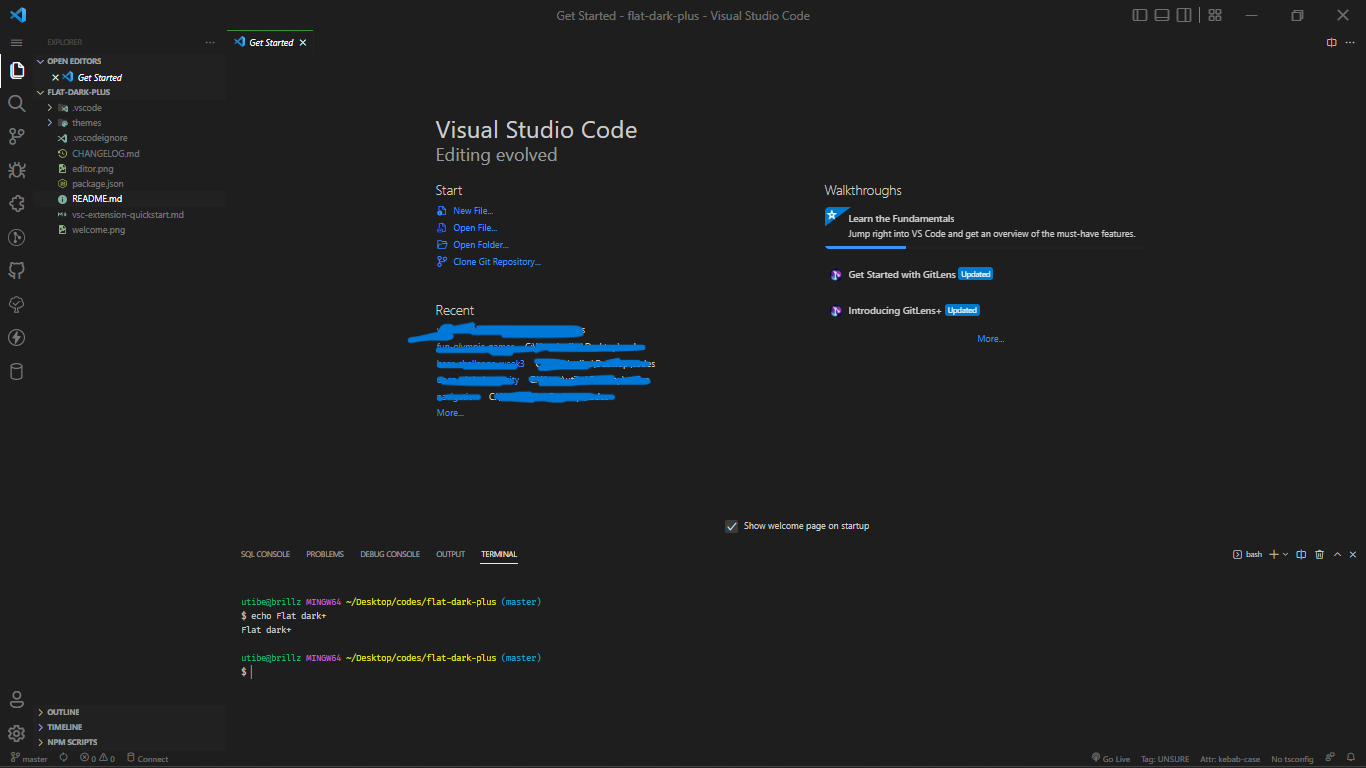Click the sync changes icon in status bar

pyautogui.click(x=63, y=758)
